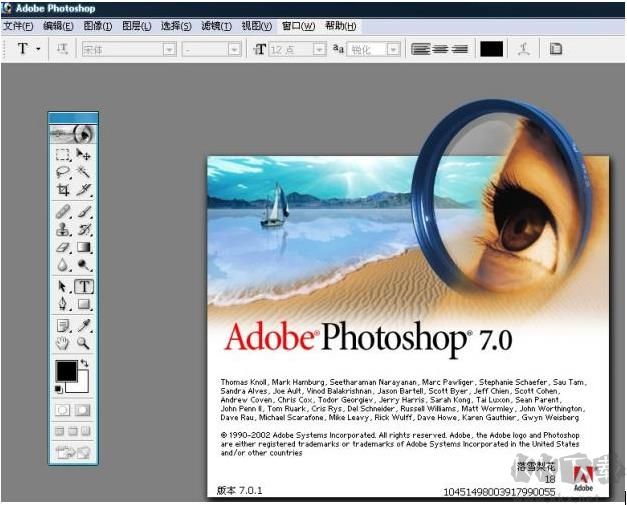Click the white background color swatch in the toolbox
The height and width of the screenshot is (505, 627).
click(81, 386)
